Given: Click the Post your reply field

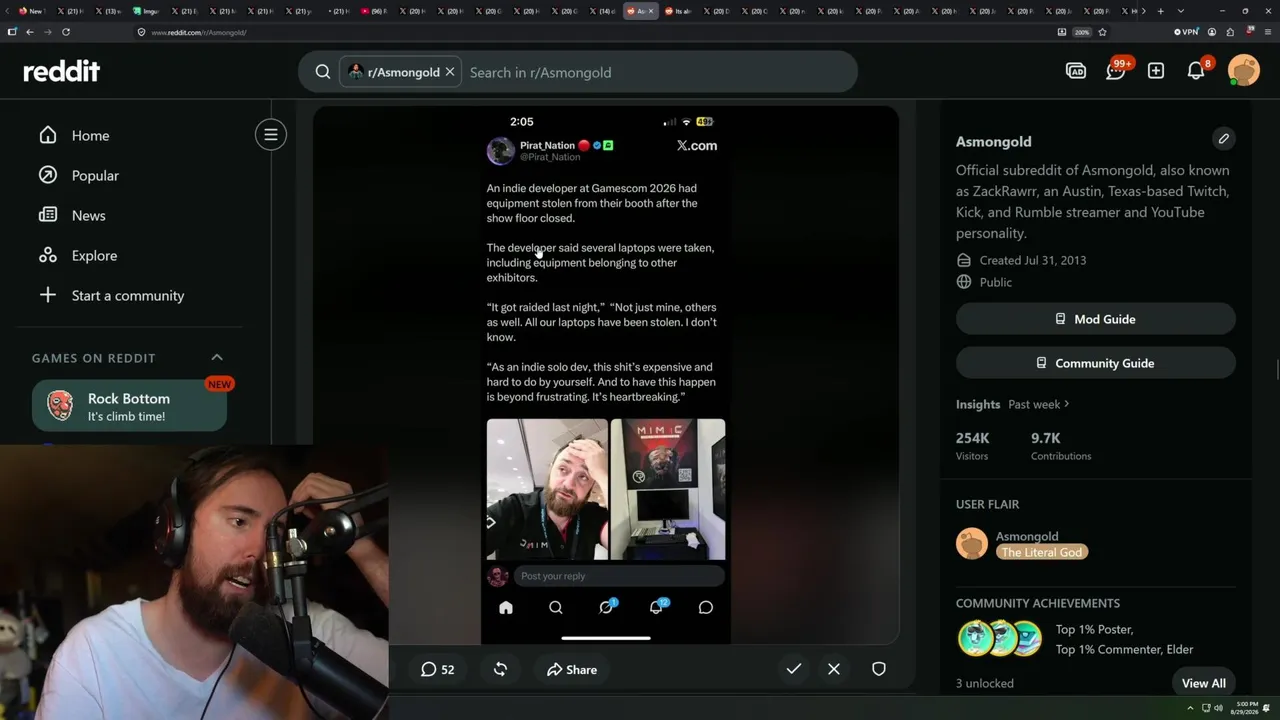Looking at the screenshot, I should [x=618, y=576].
